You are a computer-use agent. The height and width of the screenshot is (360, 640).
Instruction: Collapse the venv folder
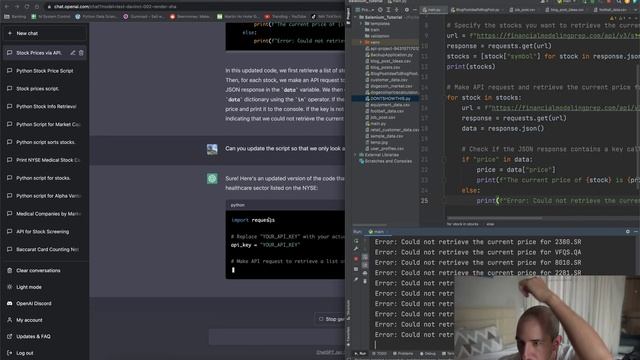click(361, 42)
